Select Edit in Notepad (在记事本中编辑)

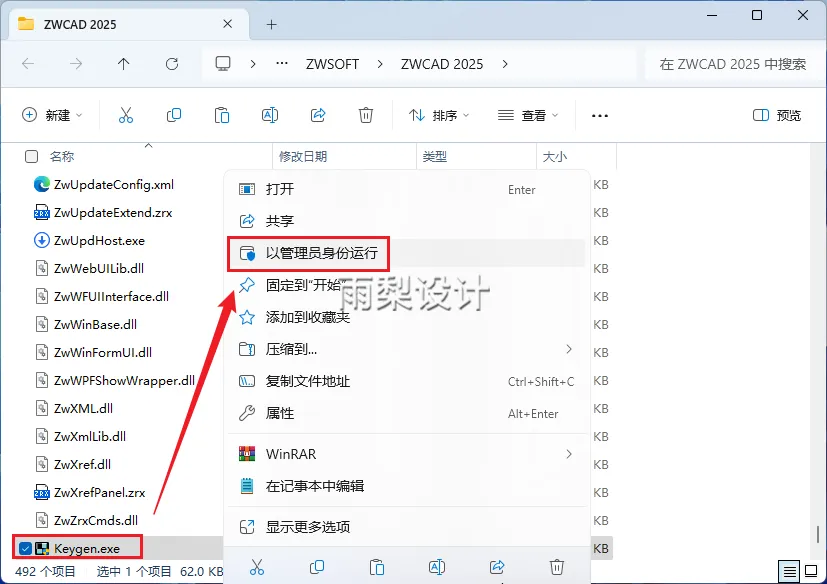[x=407, y=486]
